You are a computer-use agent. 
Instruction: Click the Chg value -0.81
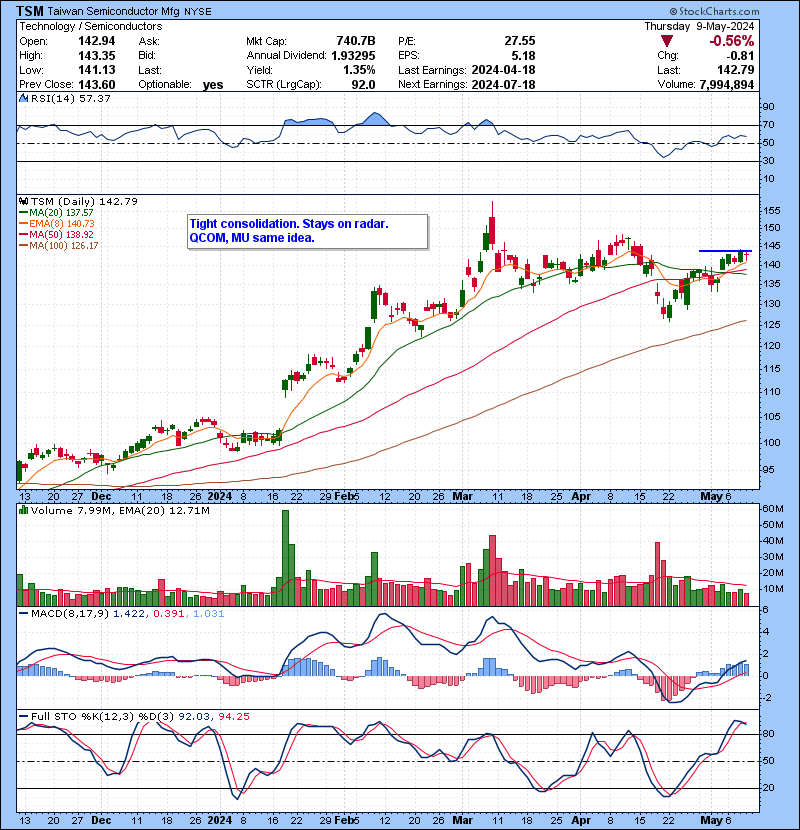pyautogui.click(x=741, y=55)
